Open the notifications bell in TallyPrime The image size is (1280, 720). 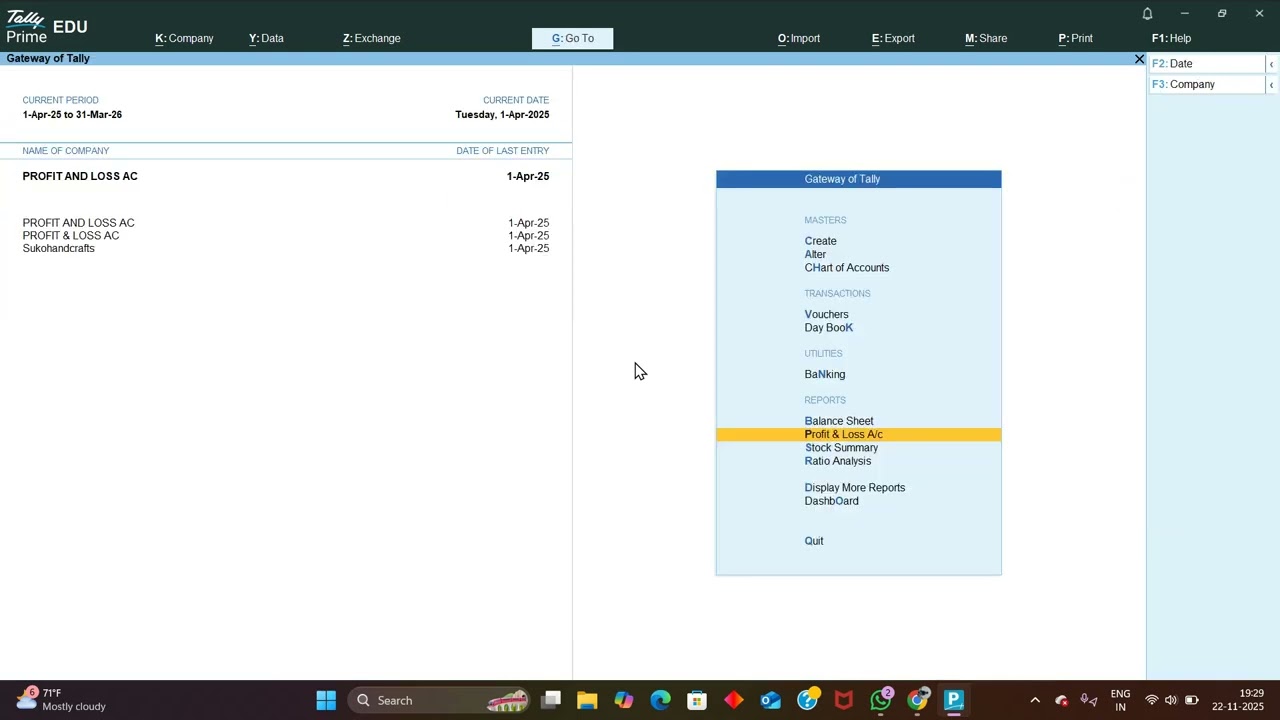1147,14
